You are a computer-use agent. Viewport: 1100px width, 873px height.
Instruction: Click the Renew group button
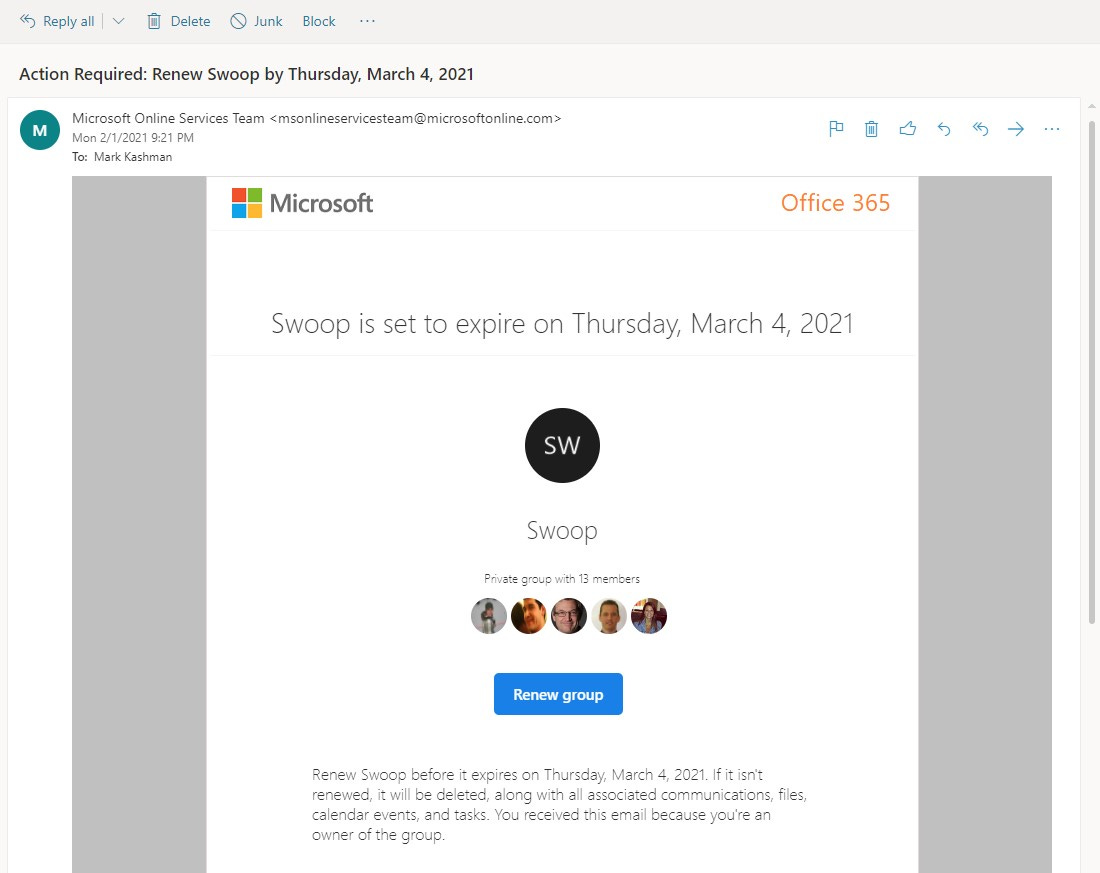point(558,694)
